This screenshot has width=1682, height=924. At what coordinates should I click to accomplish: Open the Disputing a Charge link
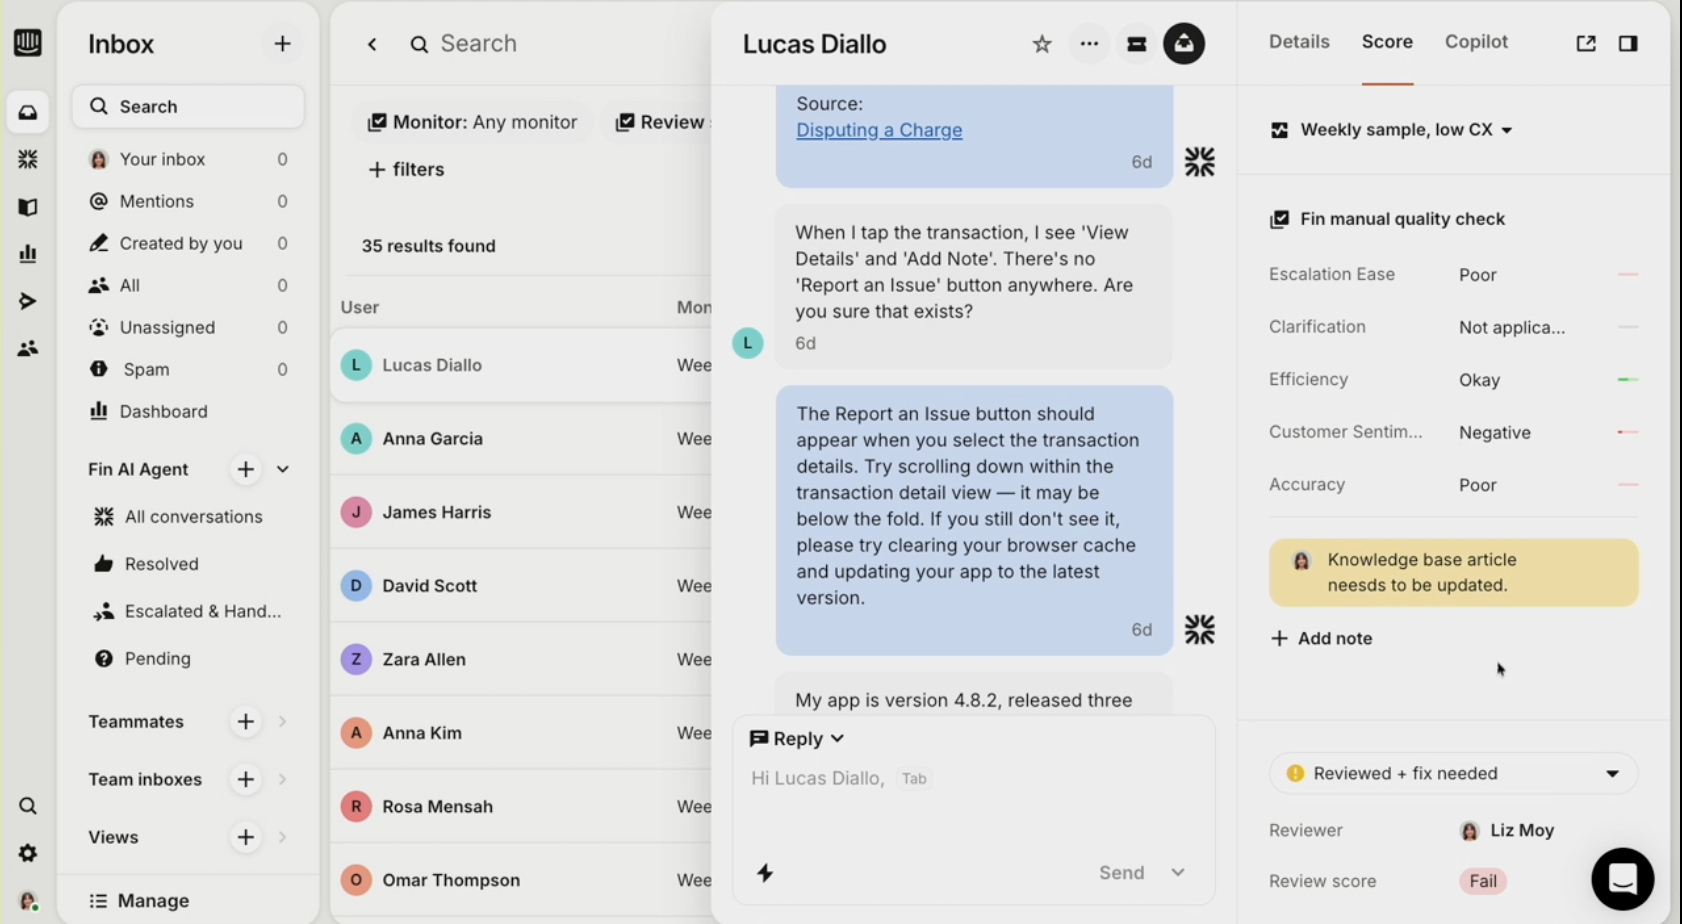(879, 130)
